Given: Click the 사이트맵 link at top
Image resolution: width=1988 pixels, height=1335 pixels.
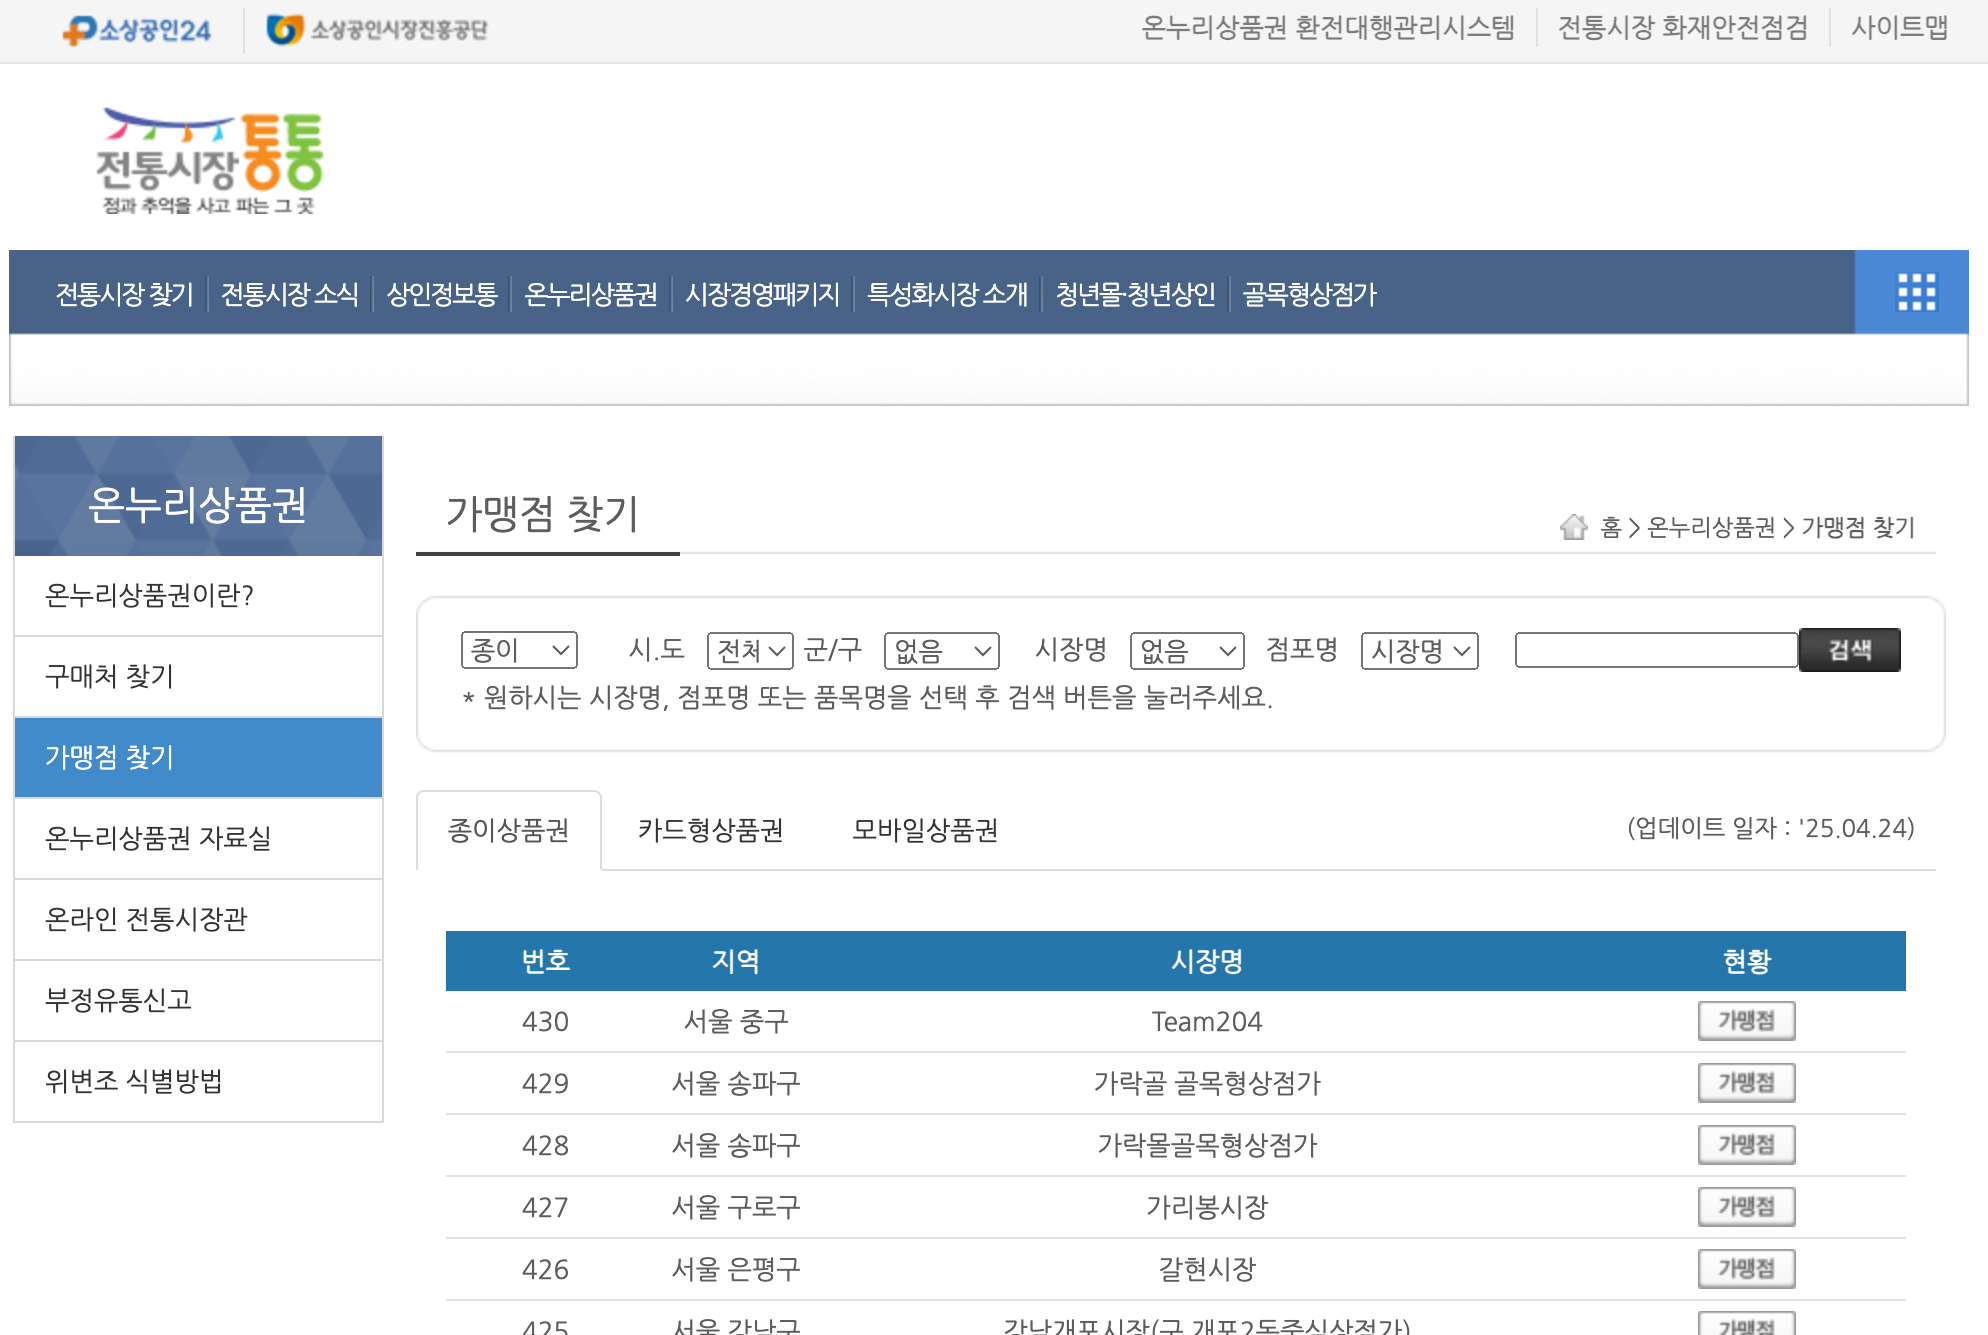Looking at the screenshot, I should [x=1899, y=28].
